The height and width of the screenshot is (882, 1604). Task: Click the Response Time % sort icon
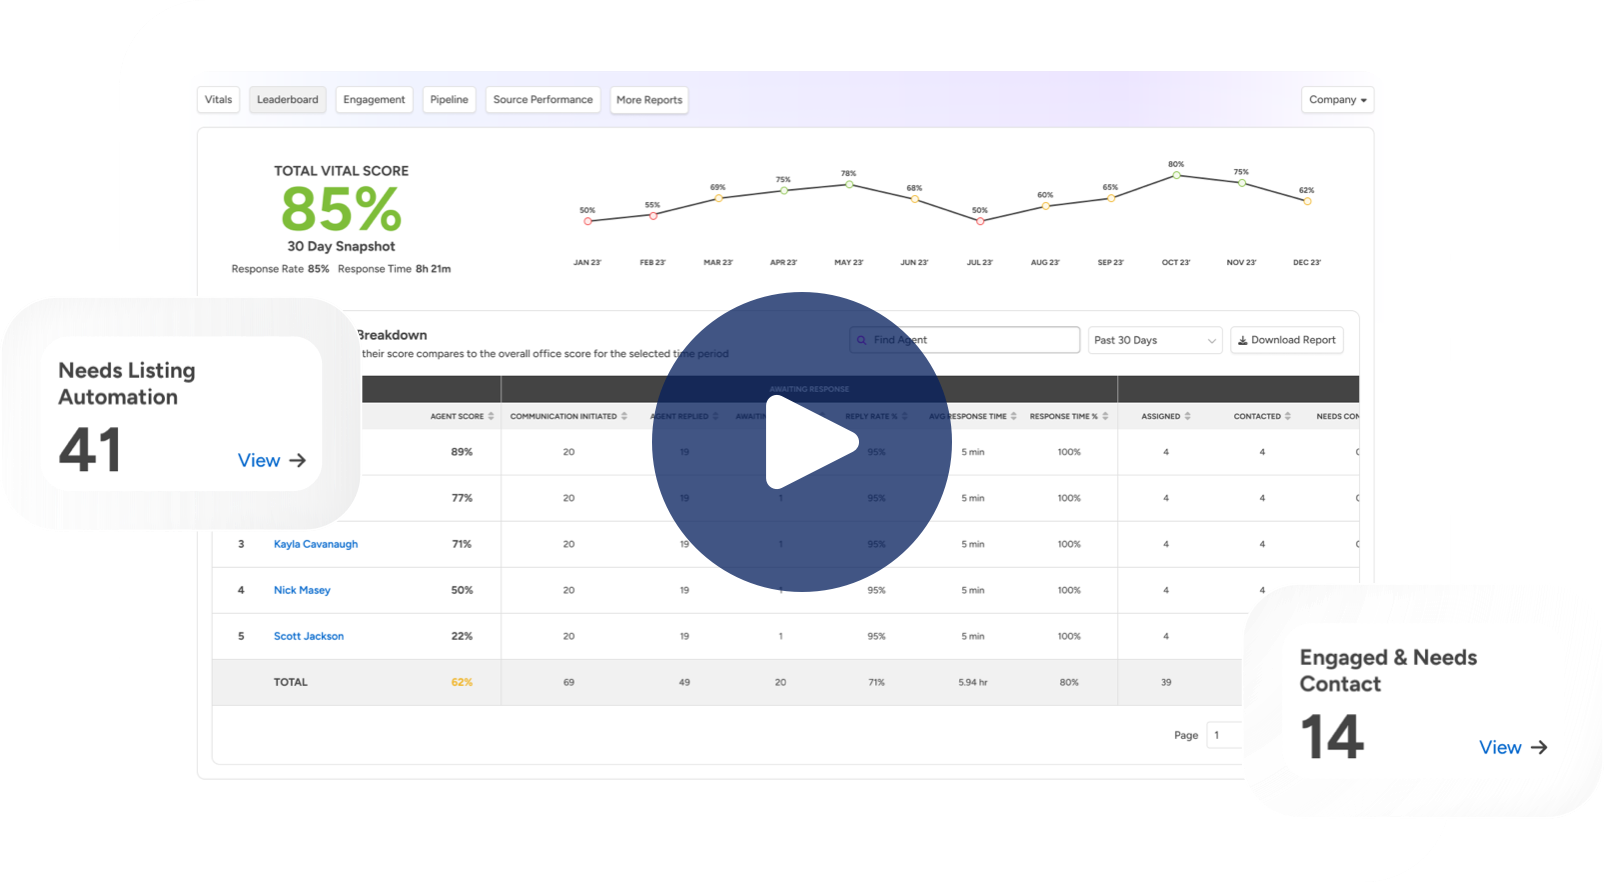1105,416
